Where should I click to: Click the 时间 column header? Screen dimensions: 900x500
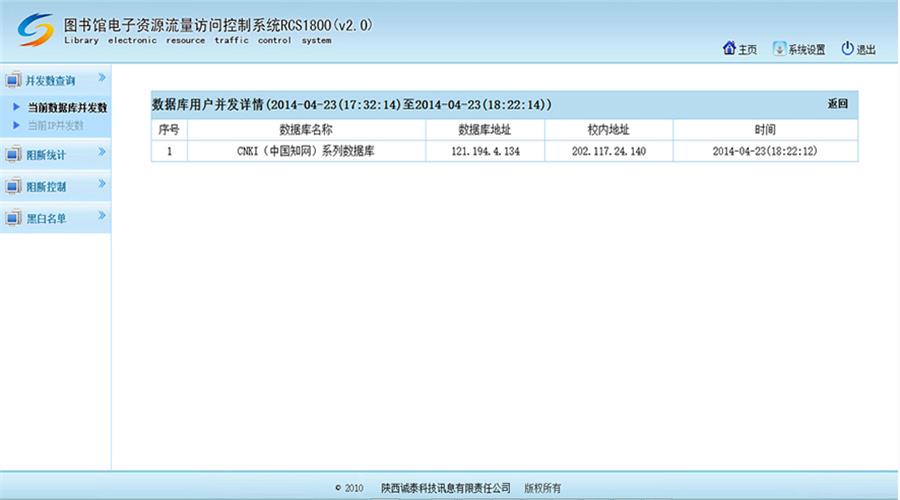click(764, 130)
